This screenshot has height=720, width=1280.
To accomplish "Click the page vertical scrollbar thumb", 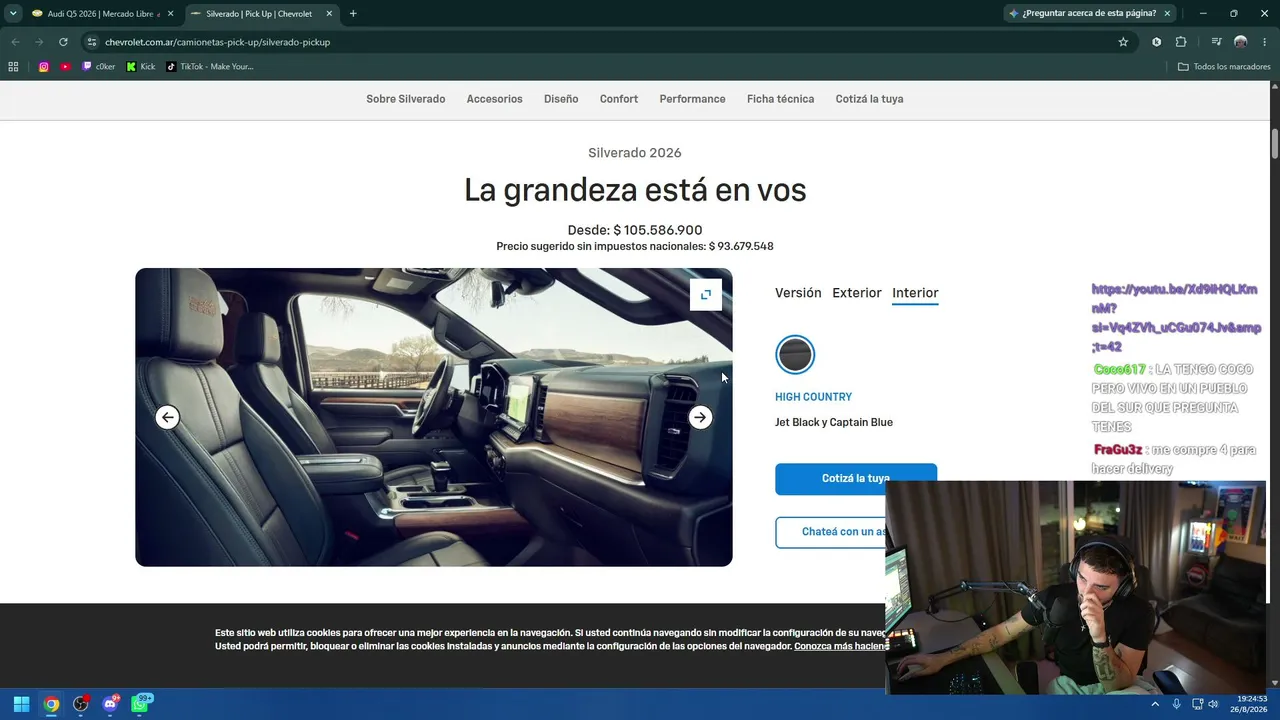I will click(1274, 143).
